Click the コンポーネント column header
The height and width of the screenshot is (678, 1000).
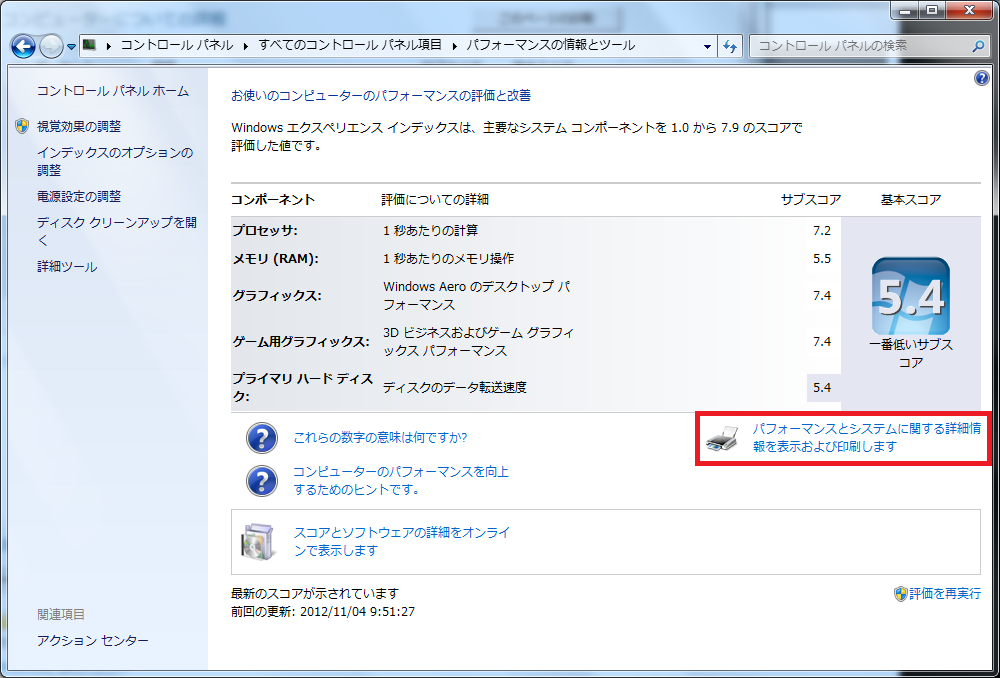tap(273, 200)
